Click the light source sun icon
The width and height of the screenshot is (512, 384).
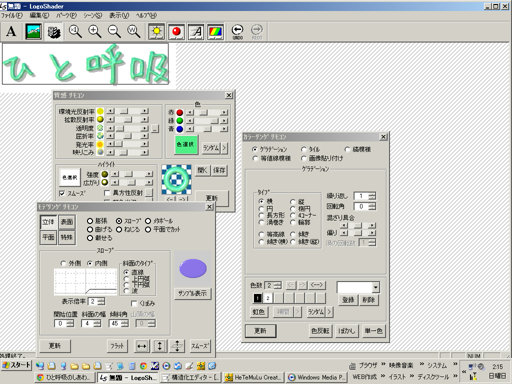coord(156,32)
